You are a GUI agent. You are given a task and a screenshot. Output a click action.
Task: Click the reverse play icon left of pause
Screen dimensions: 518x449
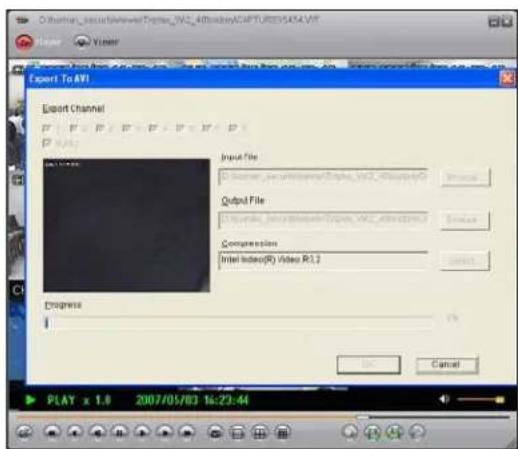(97, 432)
